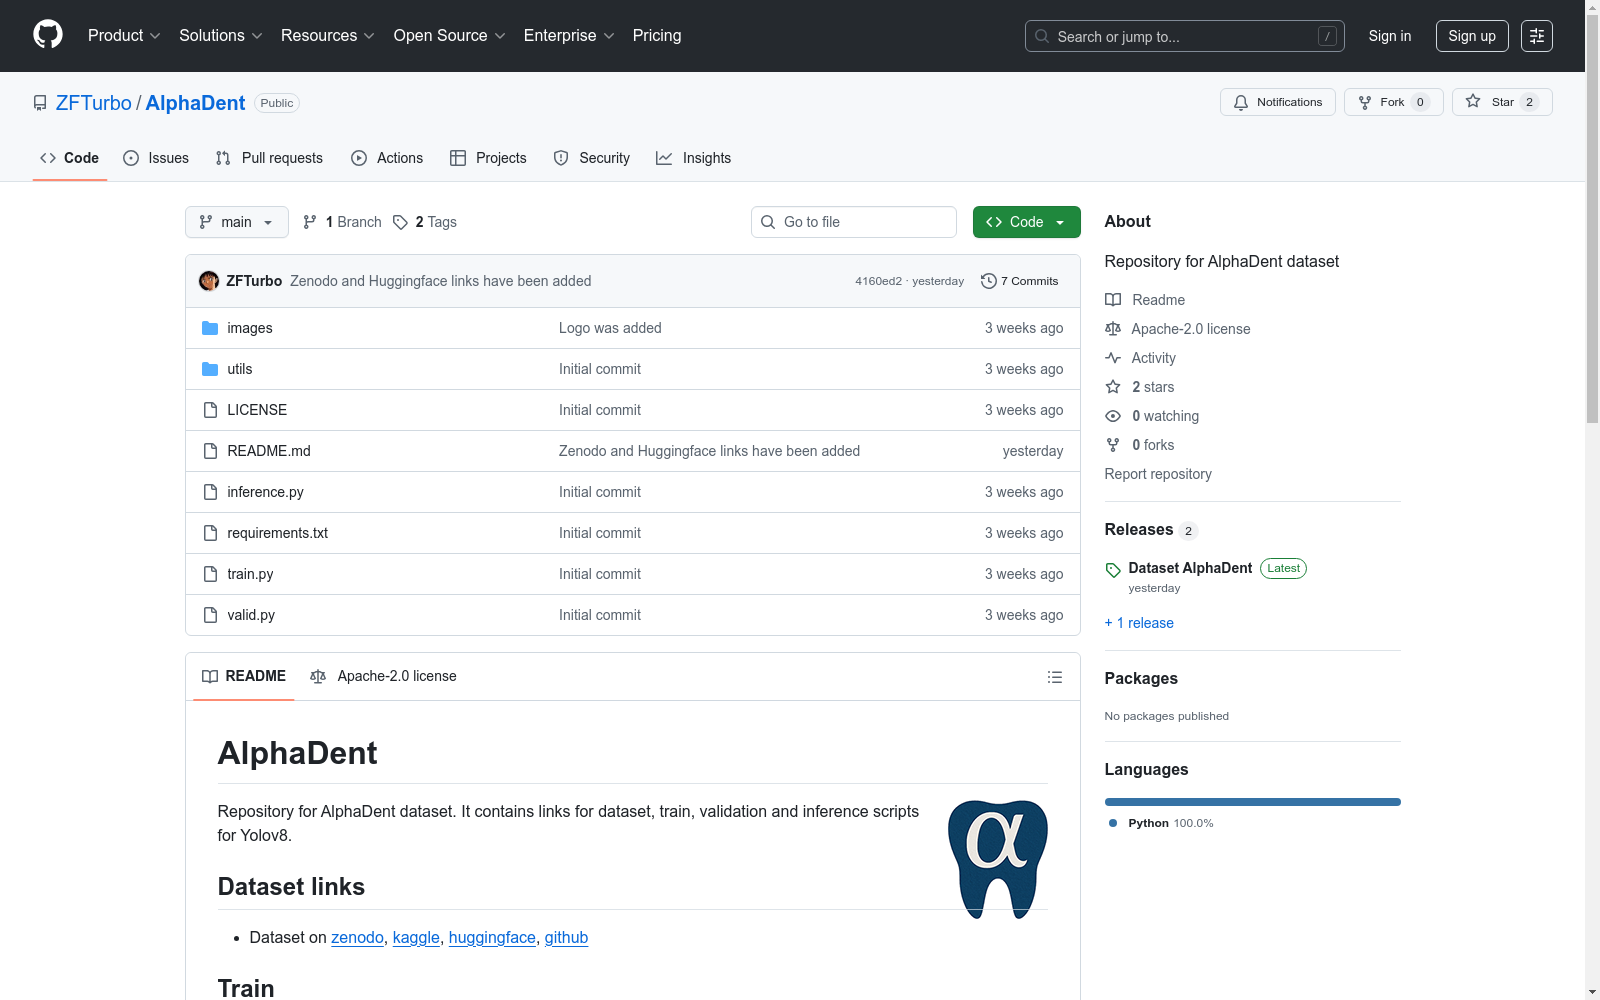
Task: Click the inference.py file icon
Action: point(210,492)
